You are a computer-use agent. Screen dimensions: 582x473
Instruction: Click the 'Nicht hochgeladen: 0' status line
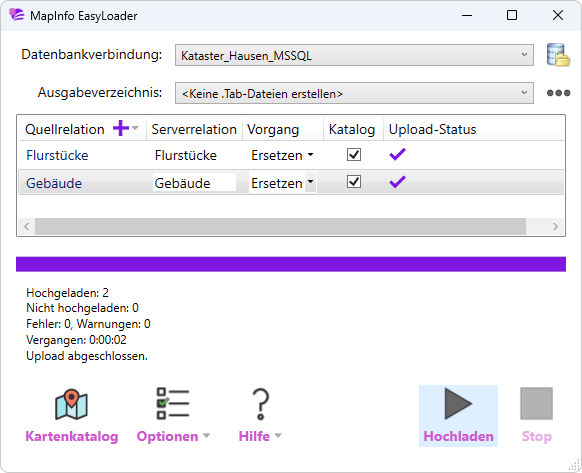(82, 308)
